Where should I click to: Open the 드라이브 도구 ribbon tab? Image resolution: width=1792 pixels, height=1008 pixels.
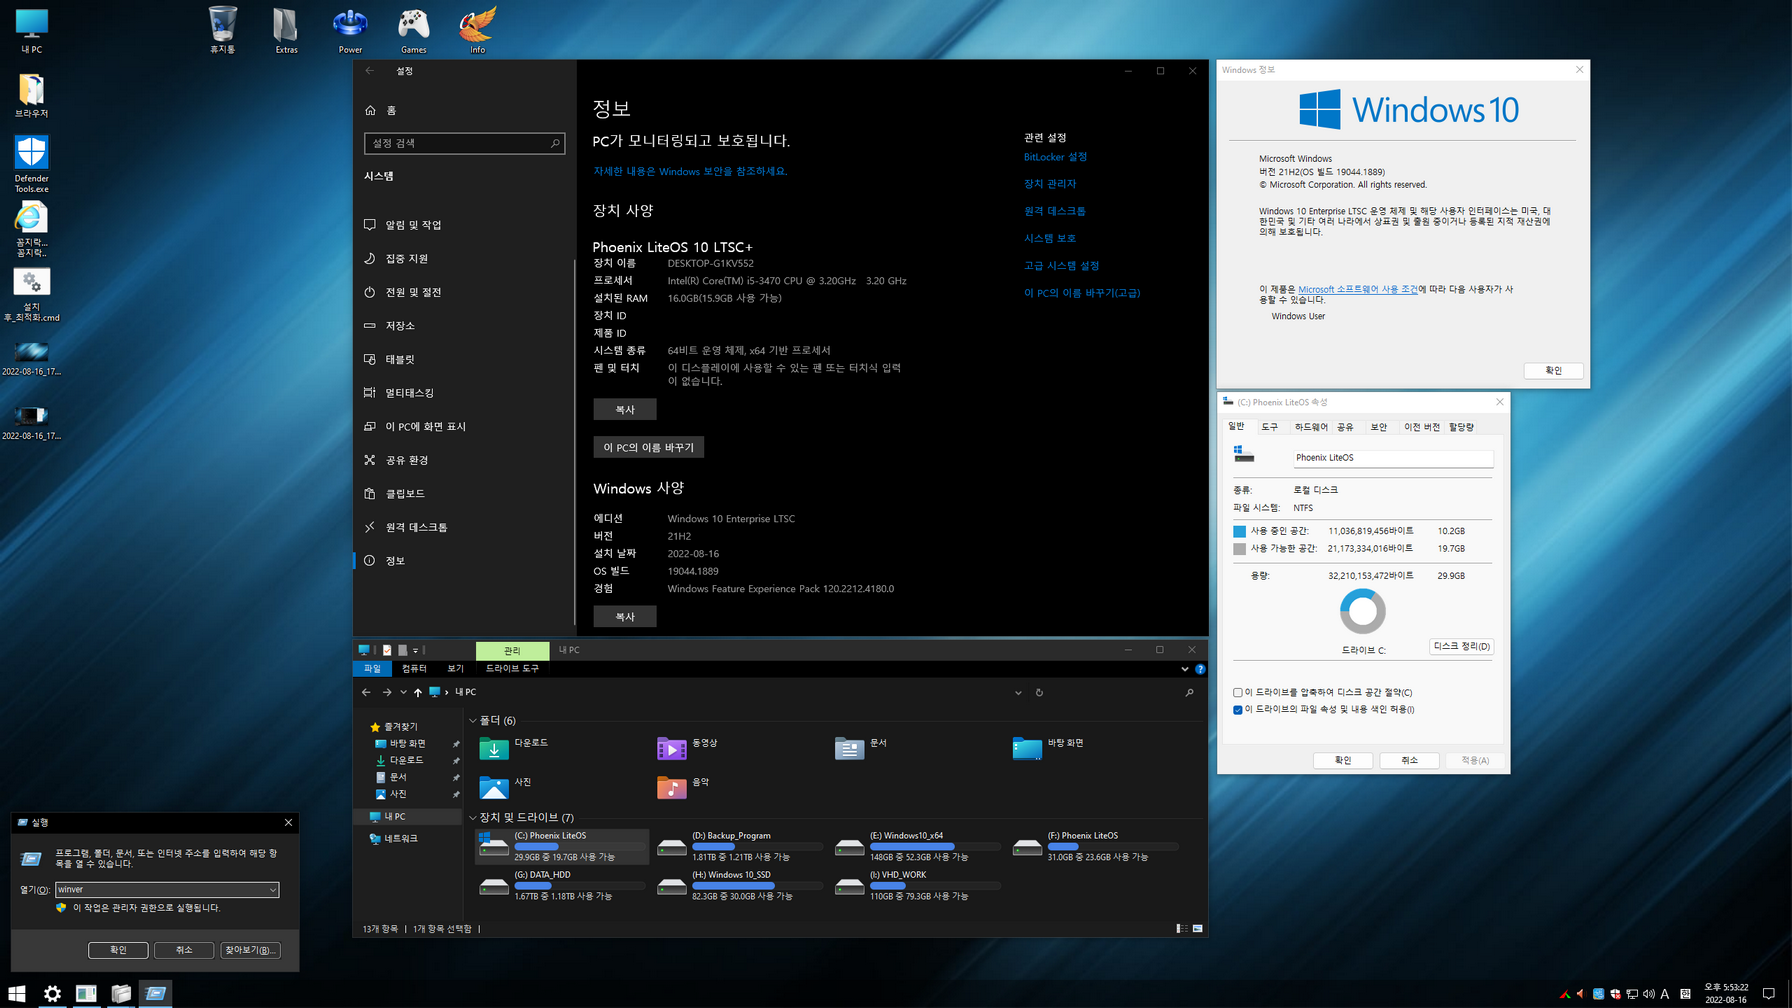512,669
